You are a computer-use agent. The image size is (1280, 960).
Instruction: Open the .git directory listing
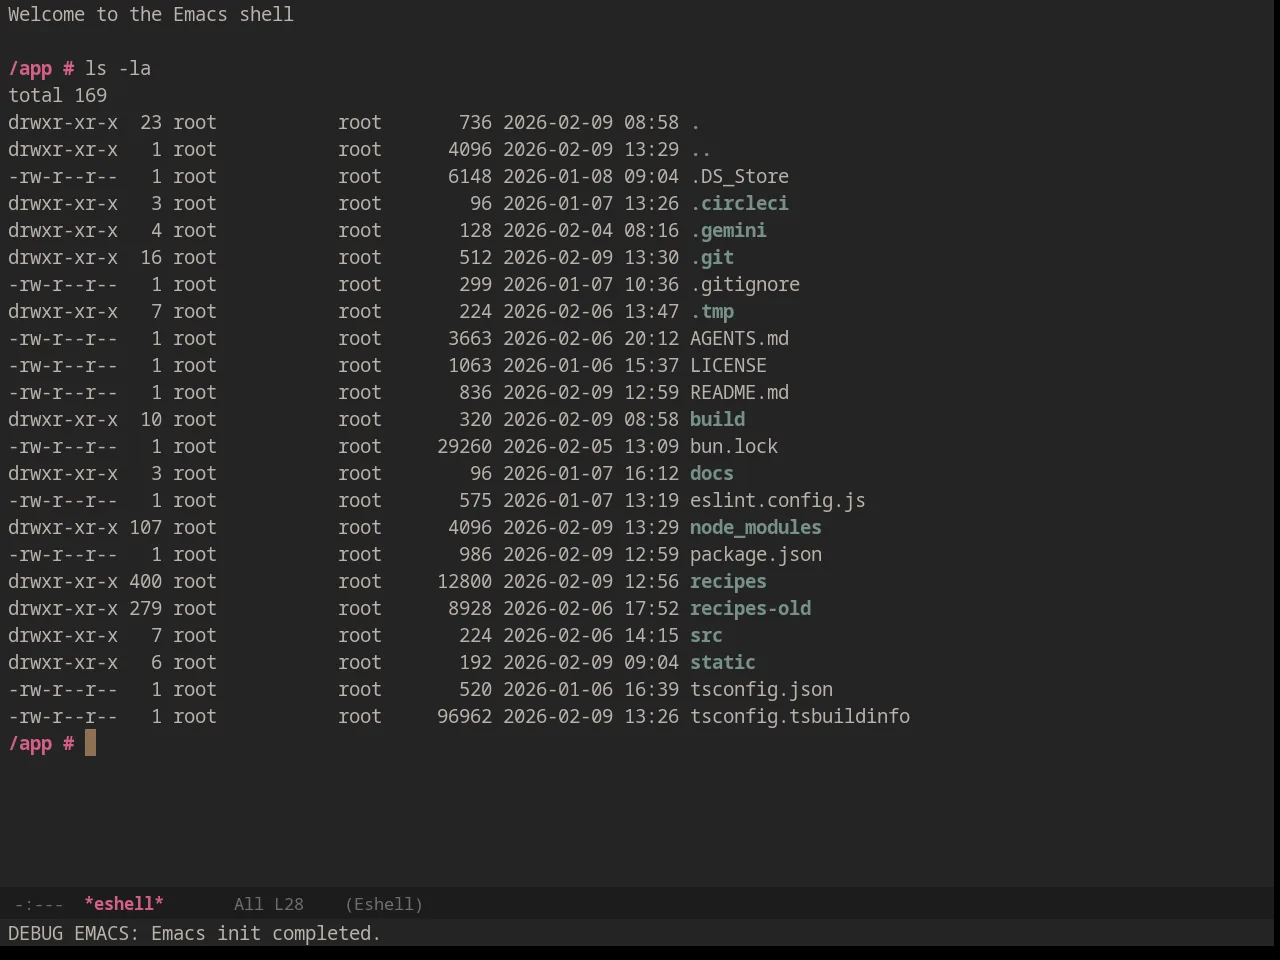(x=712, y=257)
